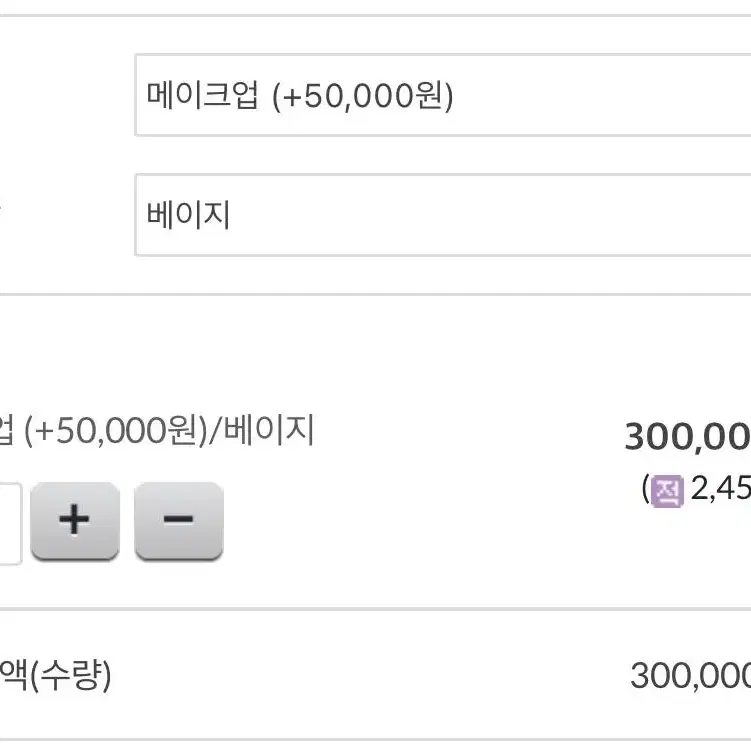The image size is (751, 751).
Task: Click the purple 적 reward points icon
Action: point(668,491)
